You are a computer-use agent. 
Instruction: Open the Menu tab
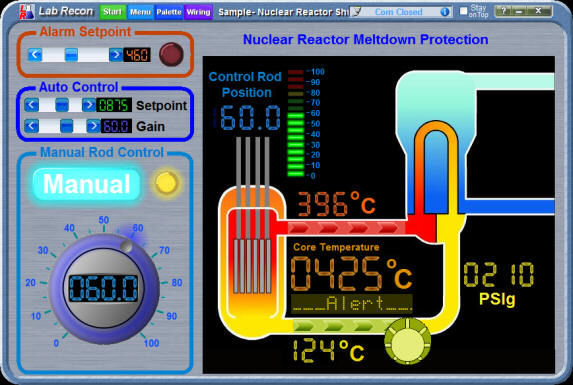(140, 12)
